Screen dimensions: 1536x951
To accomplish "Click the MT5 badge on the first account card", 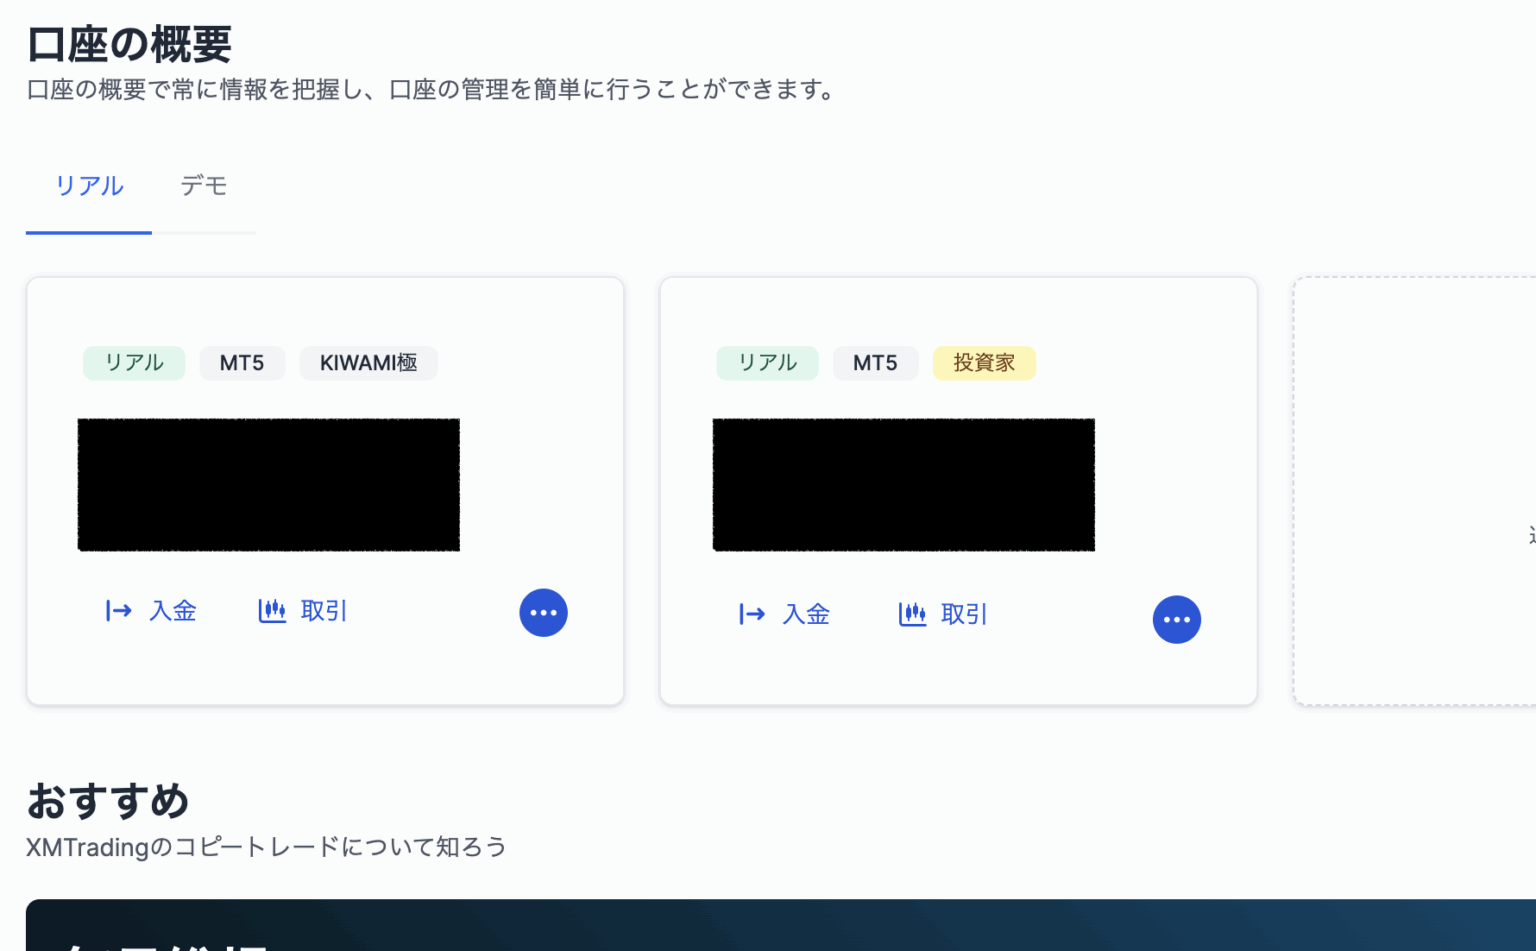I will (x=242, y=363).
